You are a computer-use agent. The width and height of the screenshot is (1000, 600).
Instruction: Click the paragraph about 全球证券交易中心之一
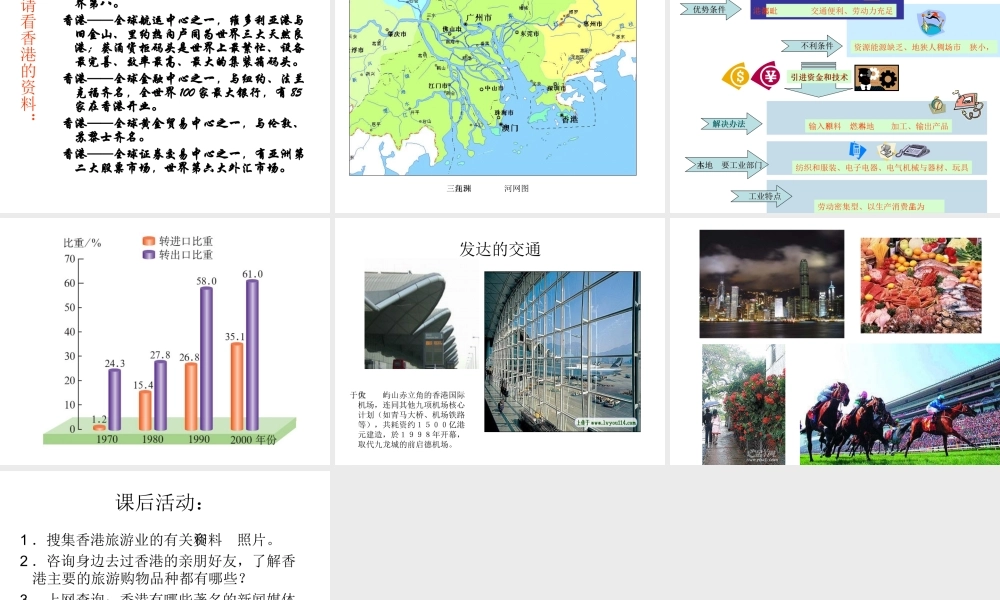pos(184,161)
